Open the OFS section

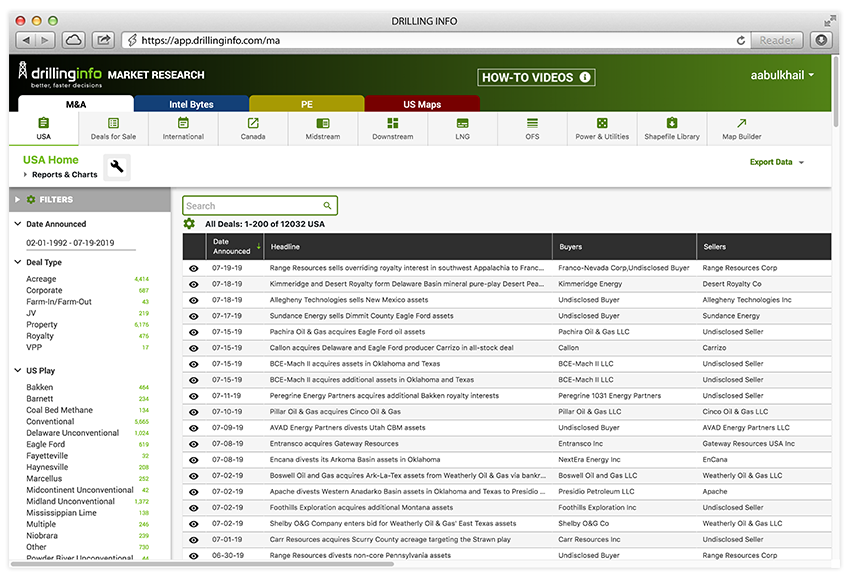[x=532, y=129]
